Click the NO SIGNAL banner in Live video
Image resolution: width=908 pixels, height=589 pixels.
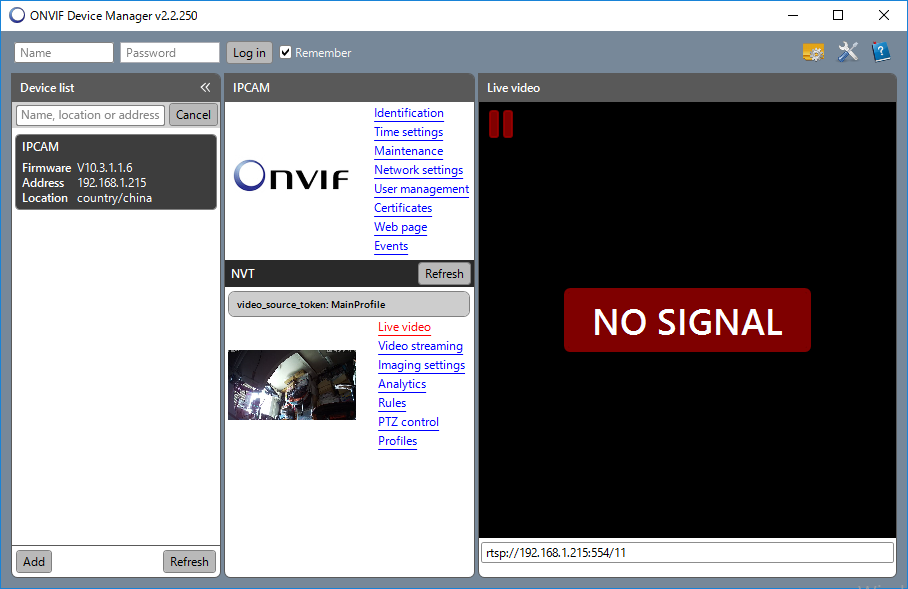click(687, 320)
